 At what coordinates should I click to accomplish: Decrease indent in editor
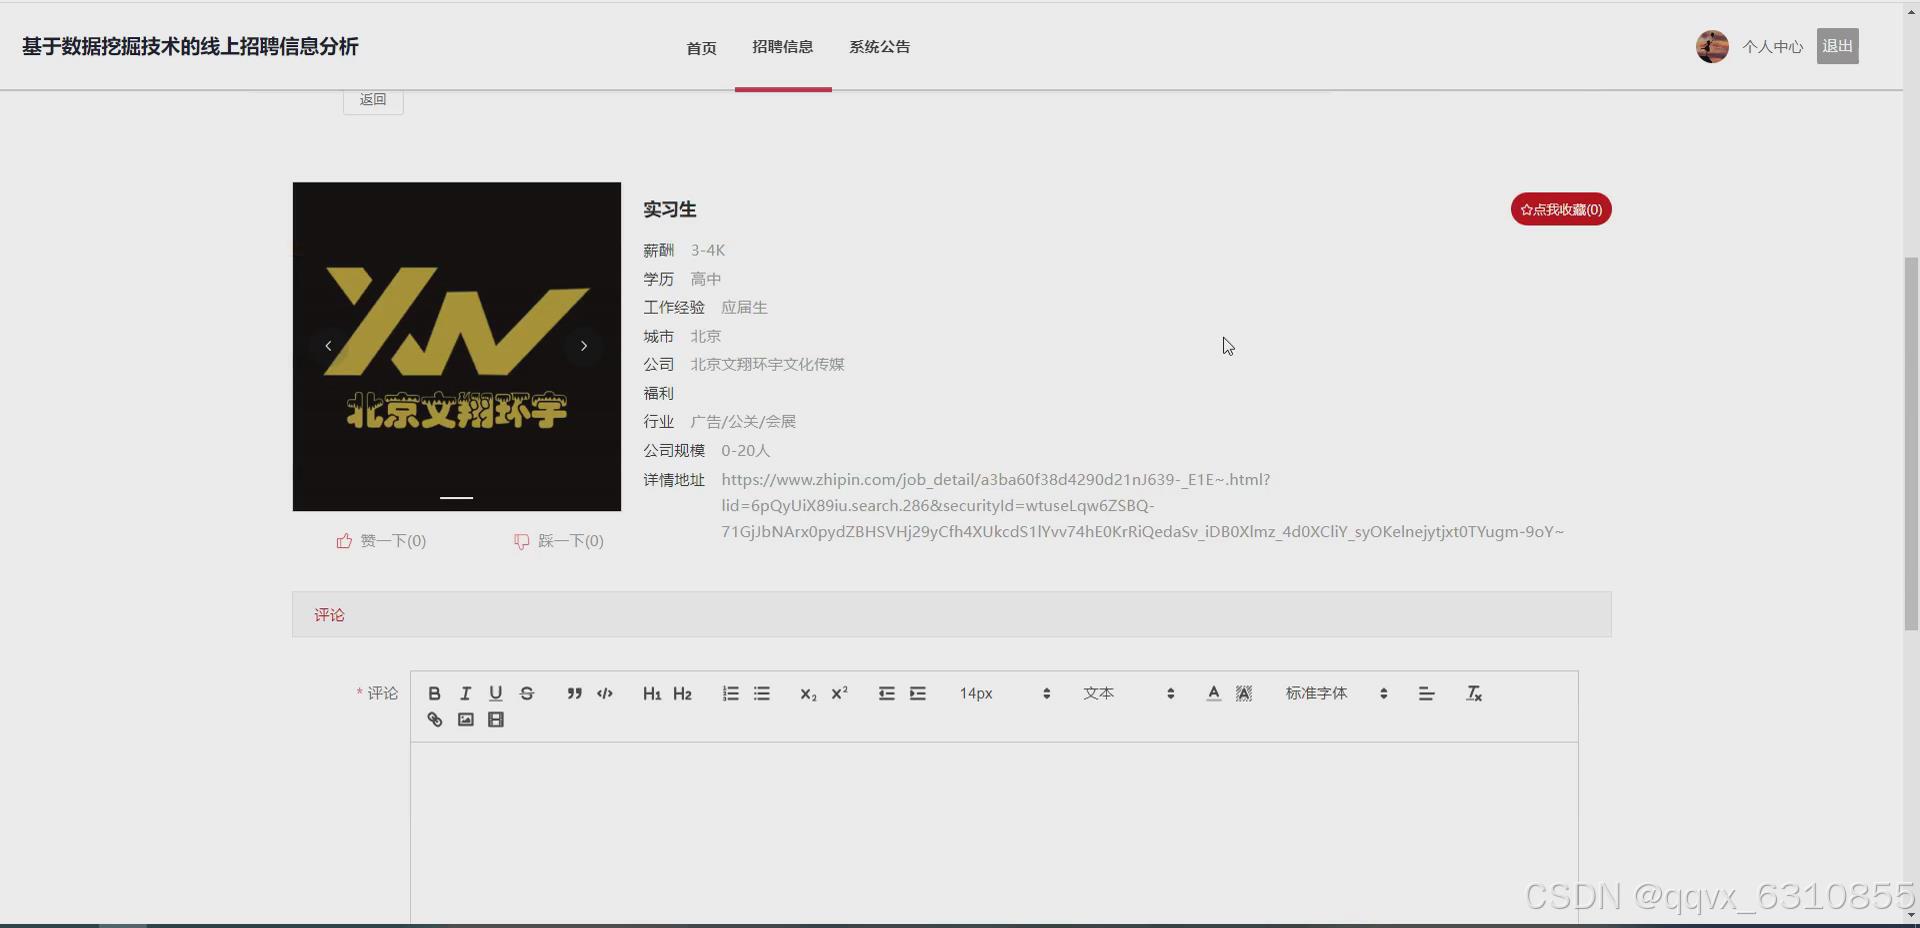(887, 693)
